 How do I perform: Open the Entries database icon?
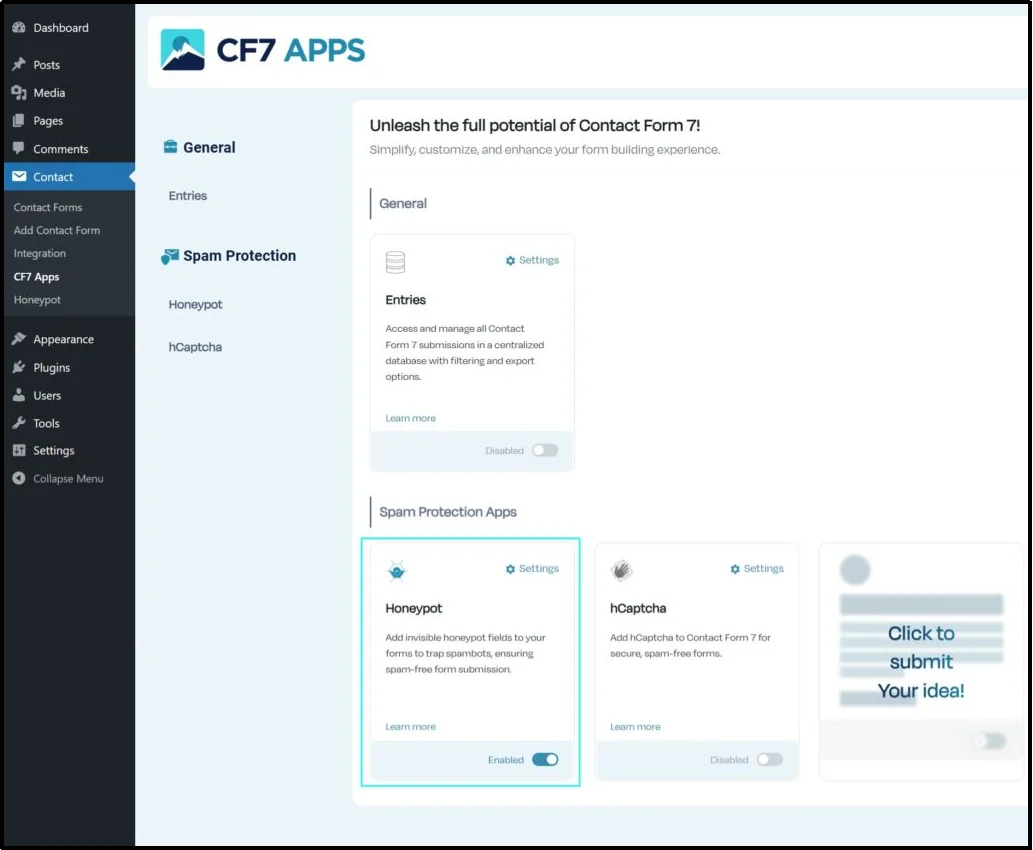(396, 261)
